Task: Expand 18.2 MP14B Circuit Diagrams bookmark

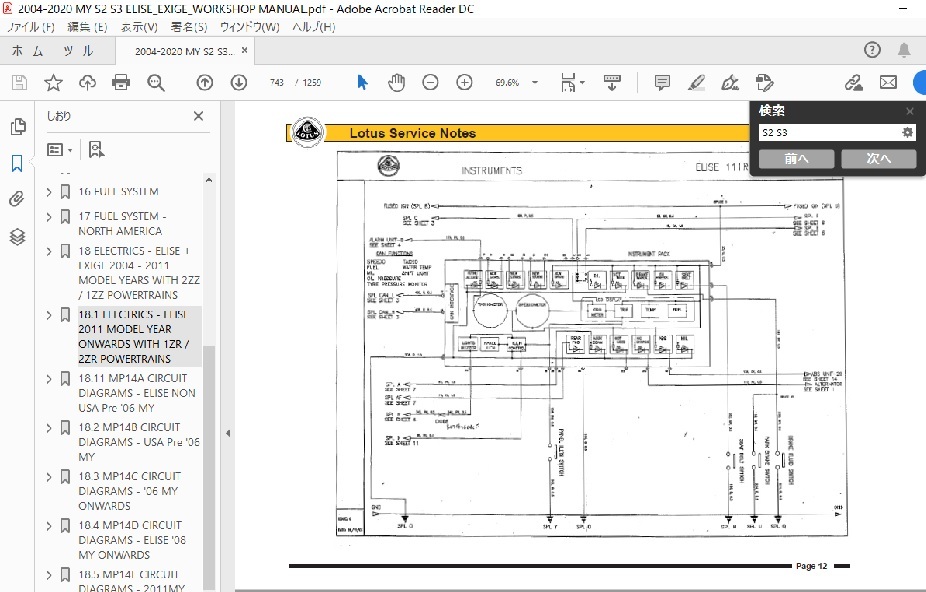Action: point(49,428)
